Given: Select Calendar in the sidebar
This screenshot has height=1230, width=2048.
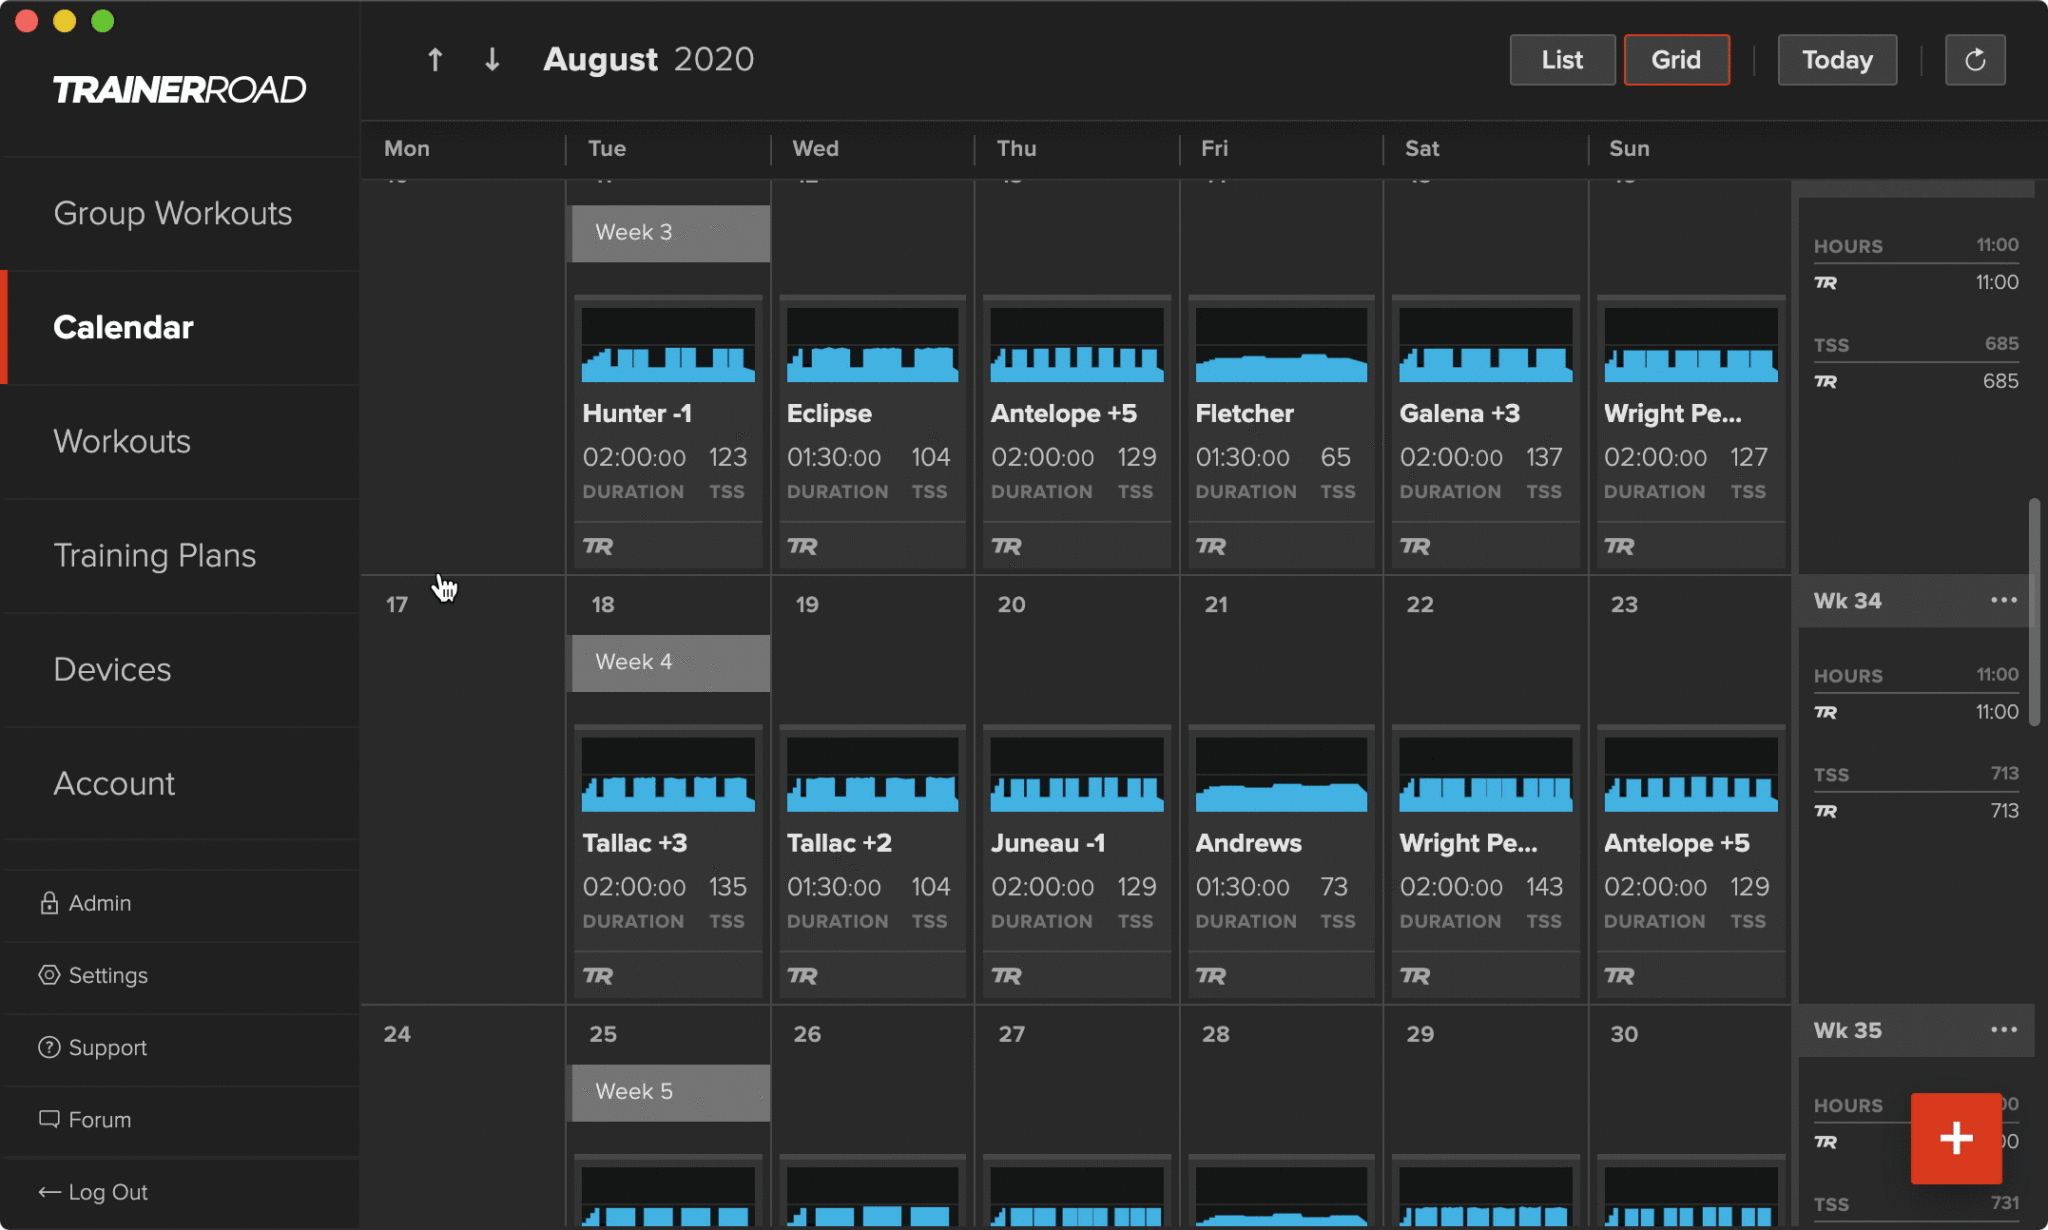Looking at the screenshot, I should pos(123,327).
